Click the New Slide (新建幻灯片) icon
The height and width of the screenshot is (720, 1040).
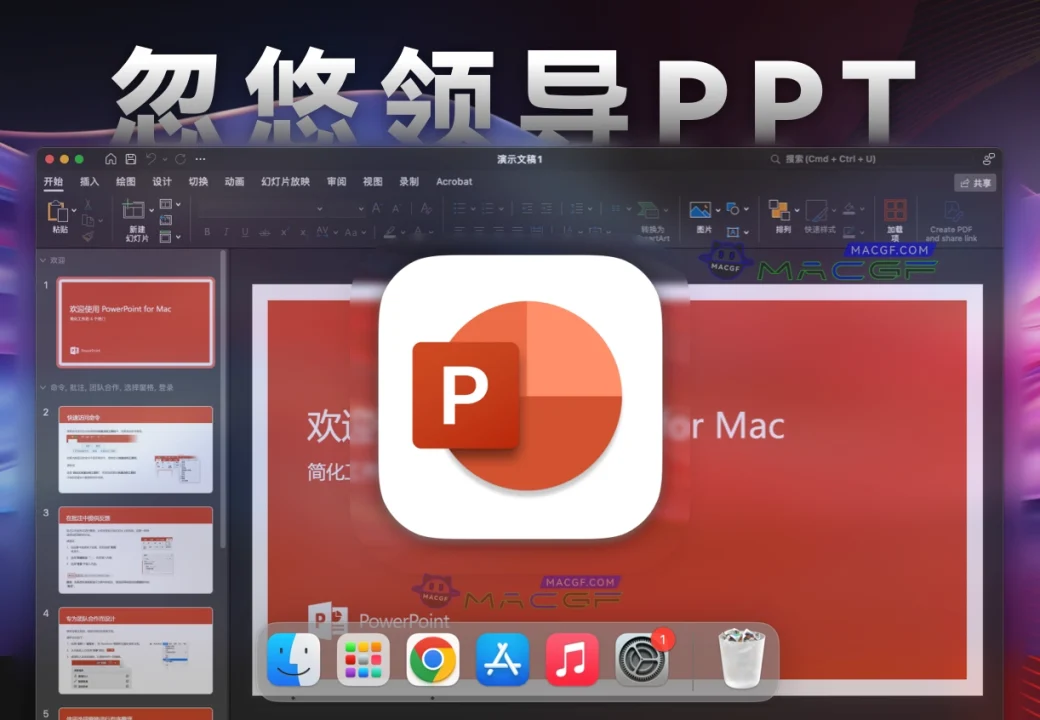coord(133,211)
